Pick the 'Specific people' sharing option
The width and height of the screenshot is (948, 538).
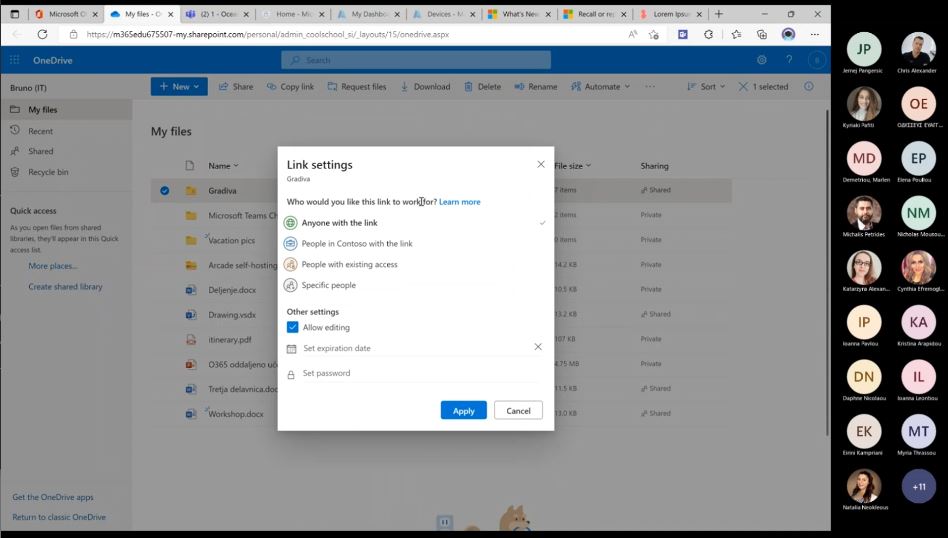(x=328, y=286)
